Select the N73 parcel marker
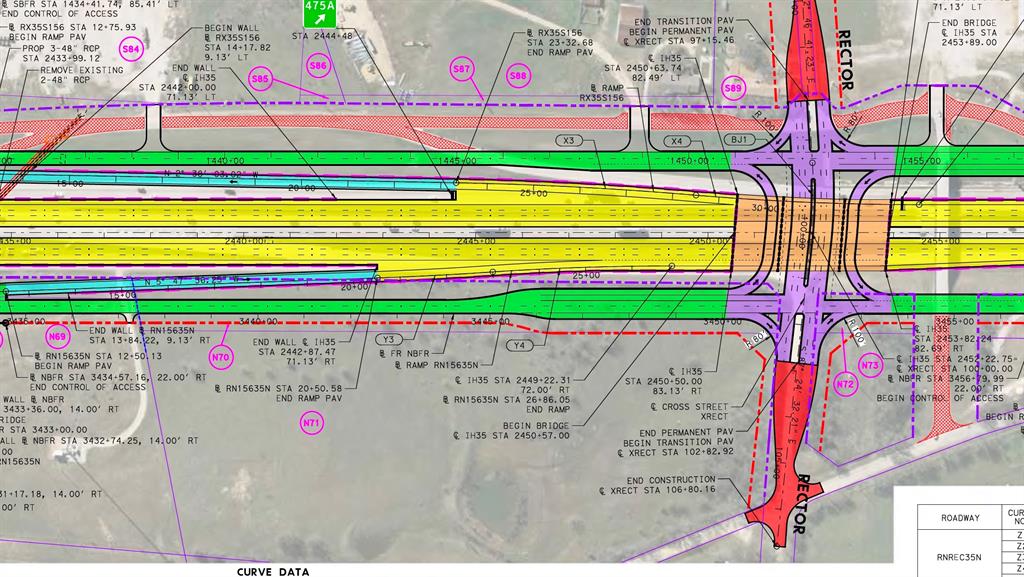The width and height of the screenshot is (1024, 577). click(871, 366)
